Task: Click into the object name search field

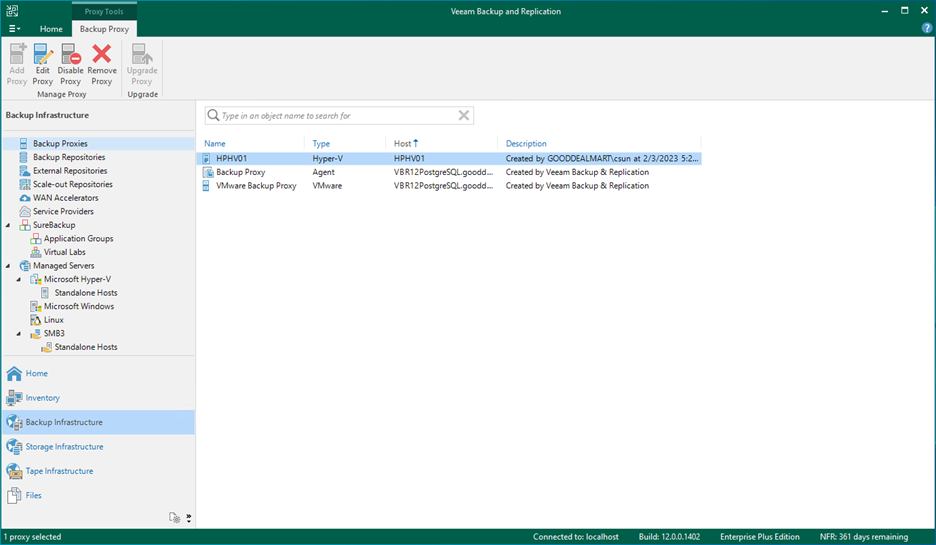Action: point(337,116)
